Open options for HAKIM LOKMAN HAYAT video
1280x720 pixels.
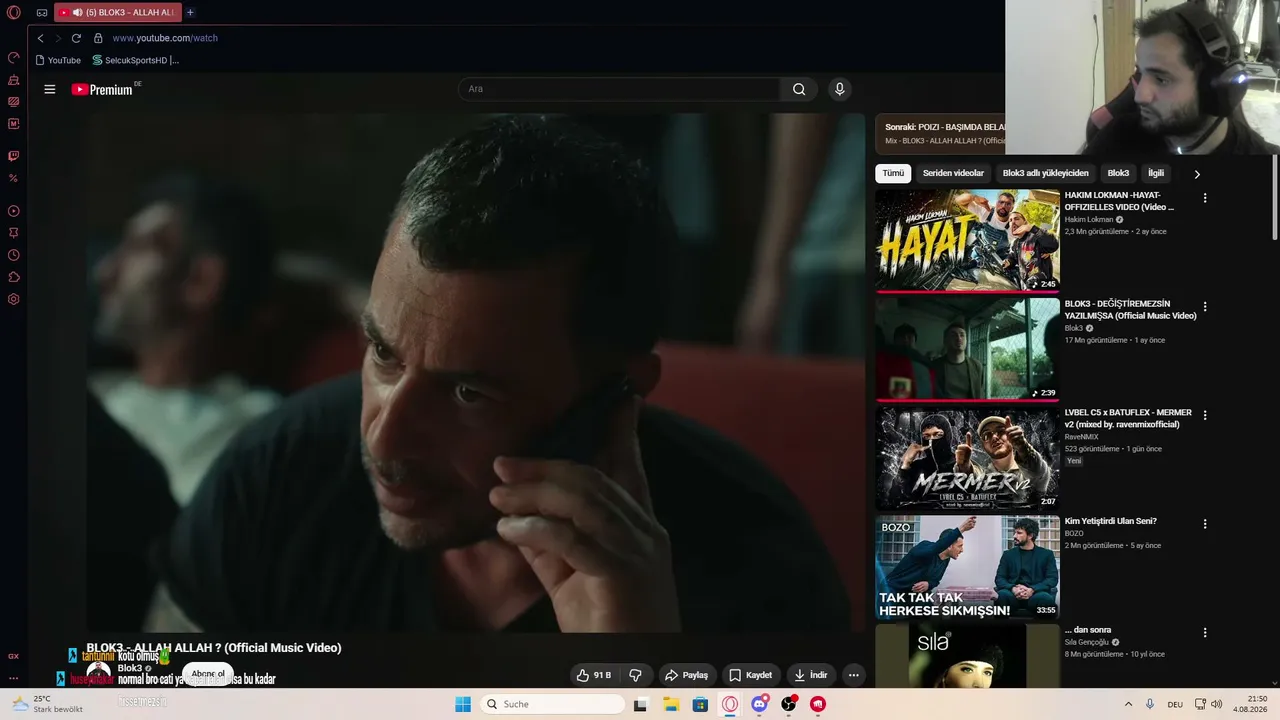tap(1205, 198)
